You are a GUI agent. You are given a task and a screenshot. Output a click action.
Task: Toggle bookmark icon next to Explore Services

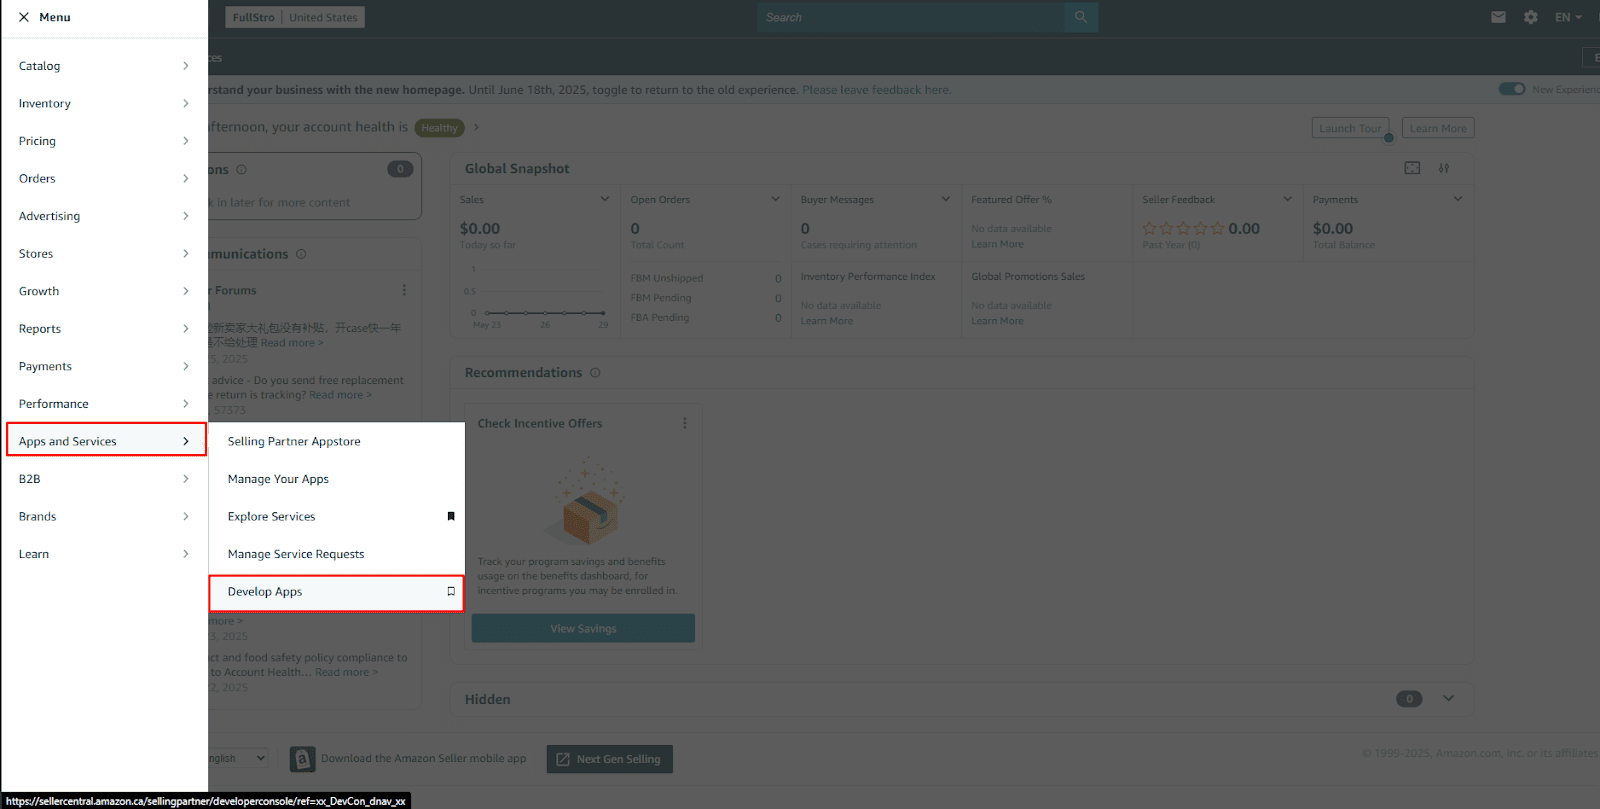(451, 516)
